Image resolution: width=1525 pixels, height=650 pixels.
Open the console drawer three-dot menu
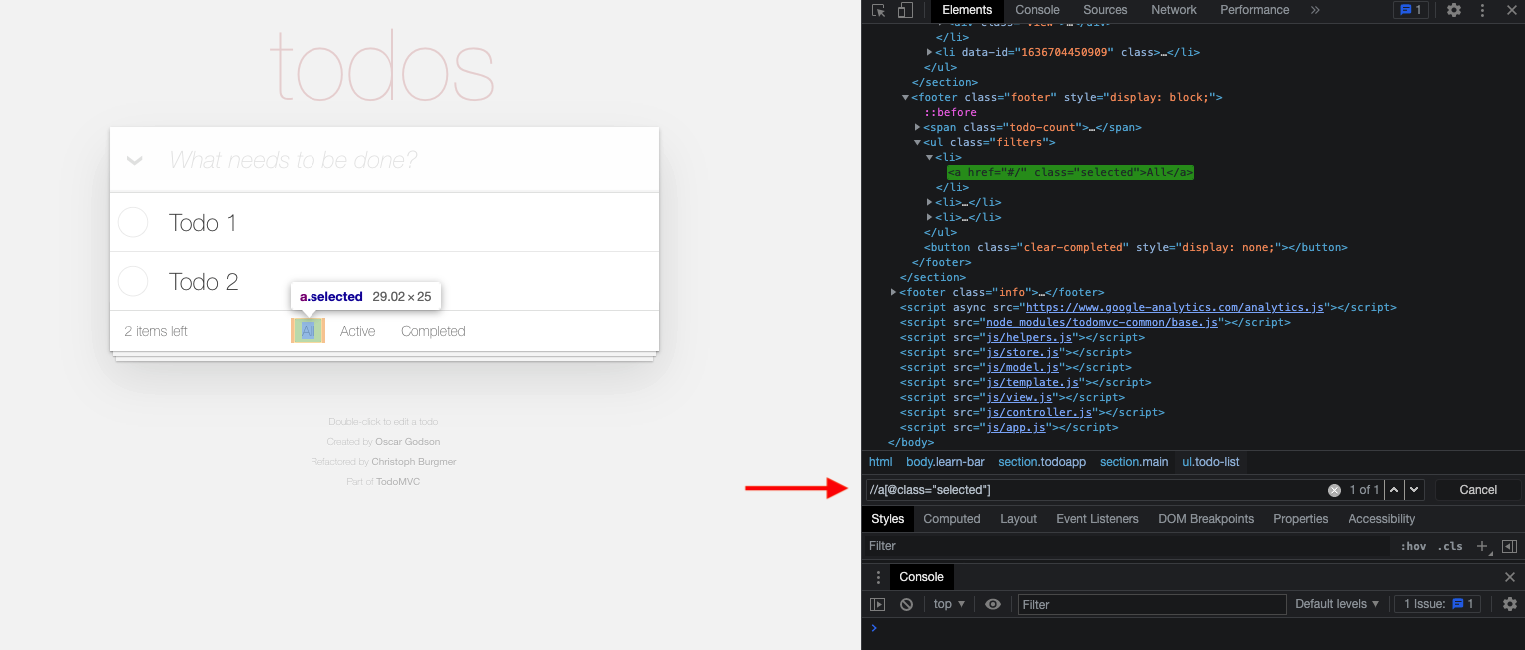click(x=878, y=577)
